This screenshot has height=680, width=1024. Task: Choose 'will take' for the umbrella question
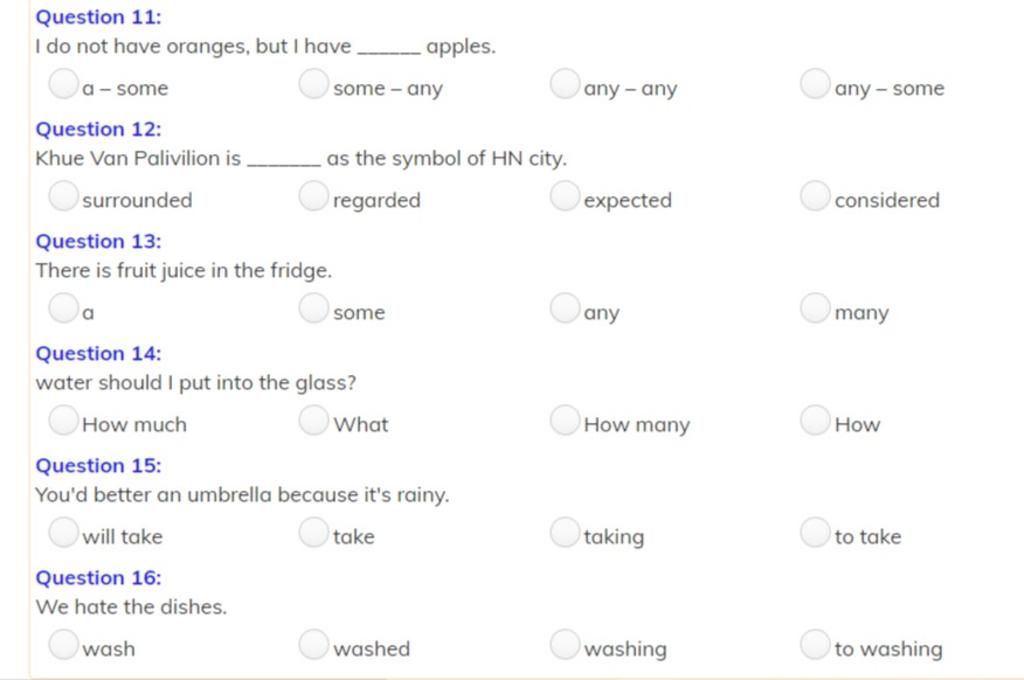(63, 532)
